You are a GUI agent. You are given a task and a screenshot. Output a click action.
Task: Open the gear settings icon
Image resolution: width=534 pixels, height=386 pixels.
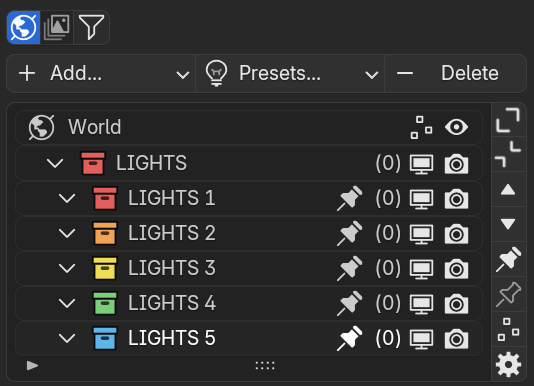click(x=508, y=365)
